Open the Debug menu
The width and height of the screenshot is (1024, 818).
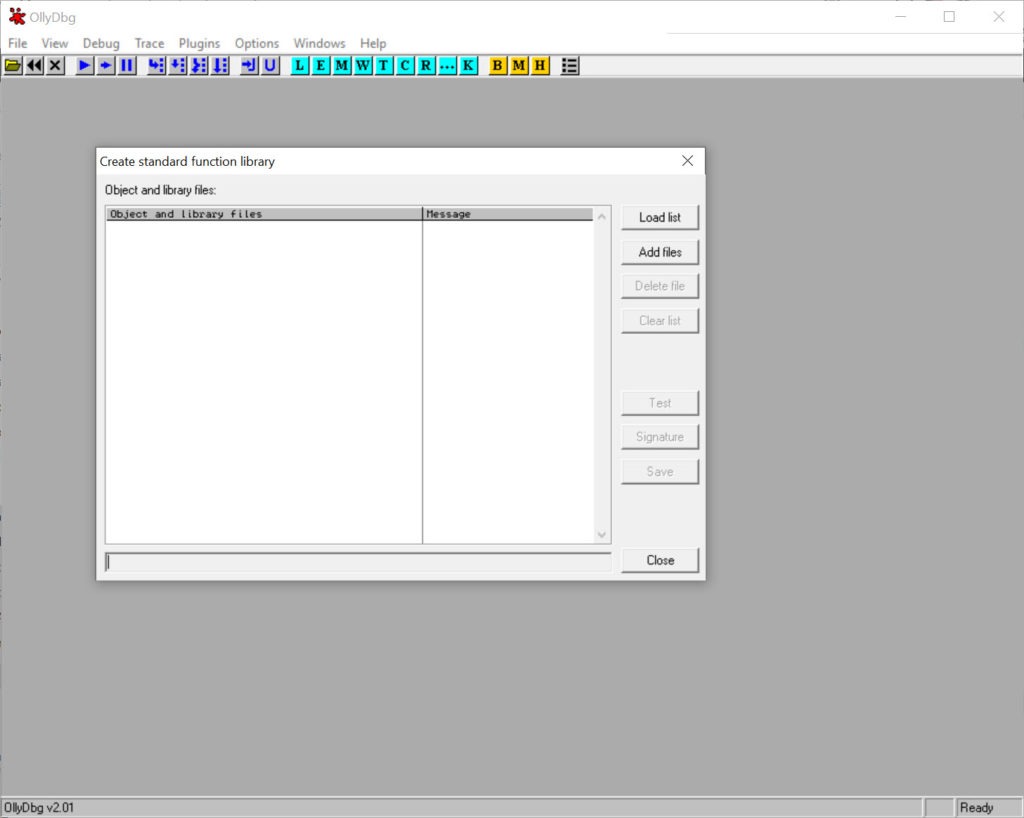[x=101, y=43]
